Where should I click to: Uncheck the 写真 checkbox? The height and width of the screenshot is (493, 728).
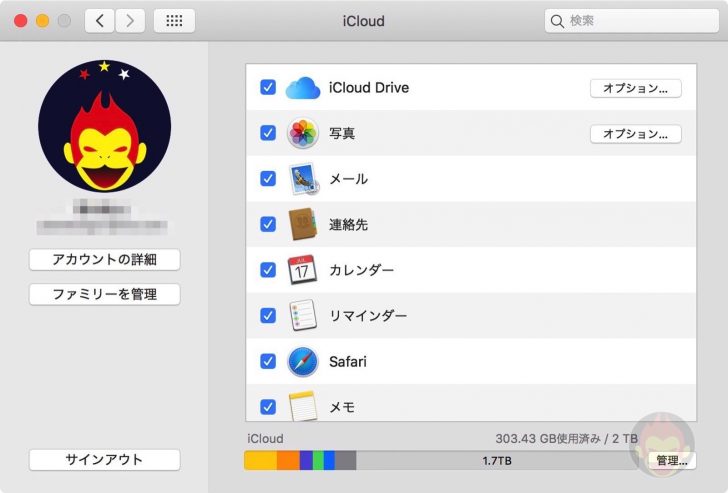(x=268, y=133)
